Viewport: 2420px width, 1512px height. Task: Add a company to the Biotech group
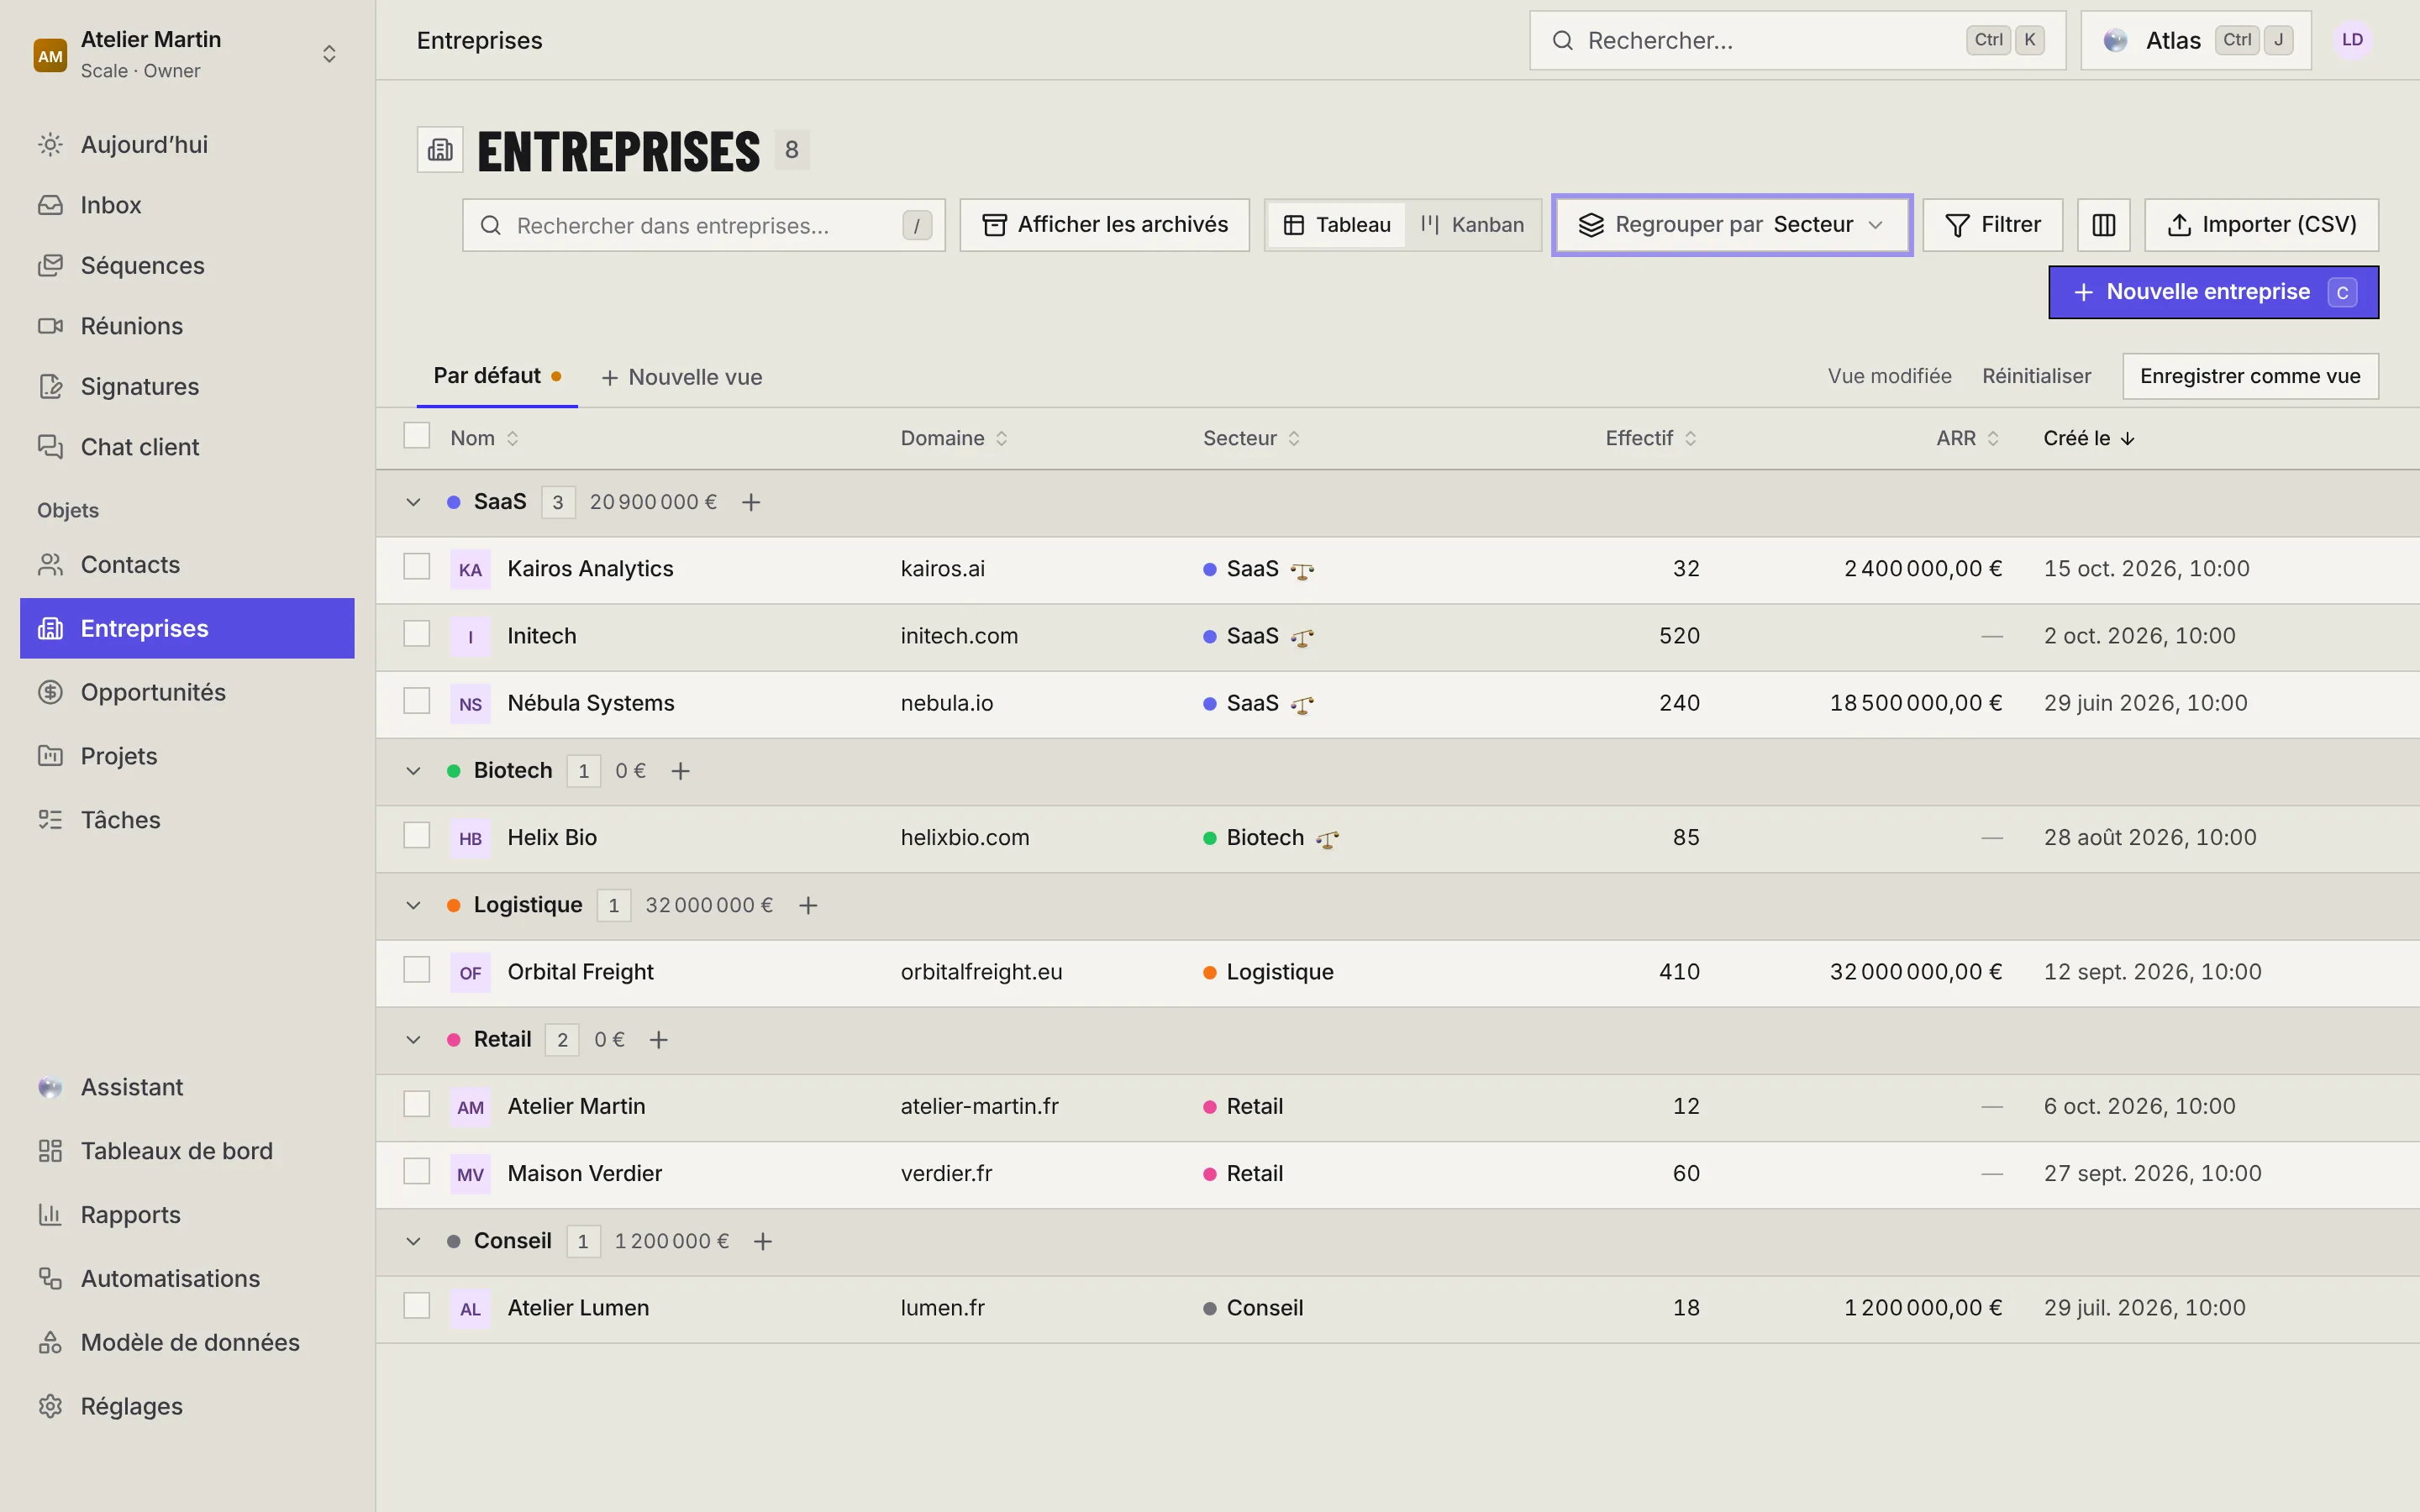(x=680, y=771)
